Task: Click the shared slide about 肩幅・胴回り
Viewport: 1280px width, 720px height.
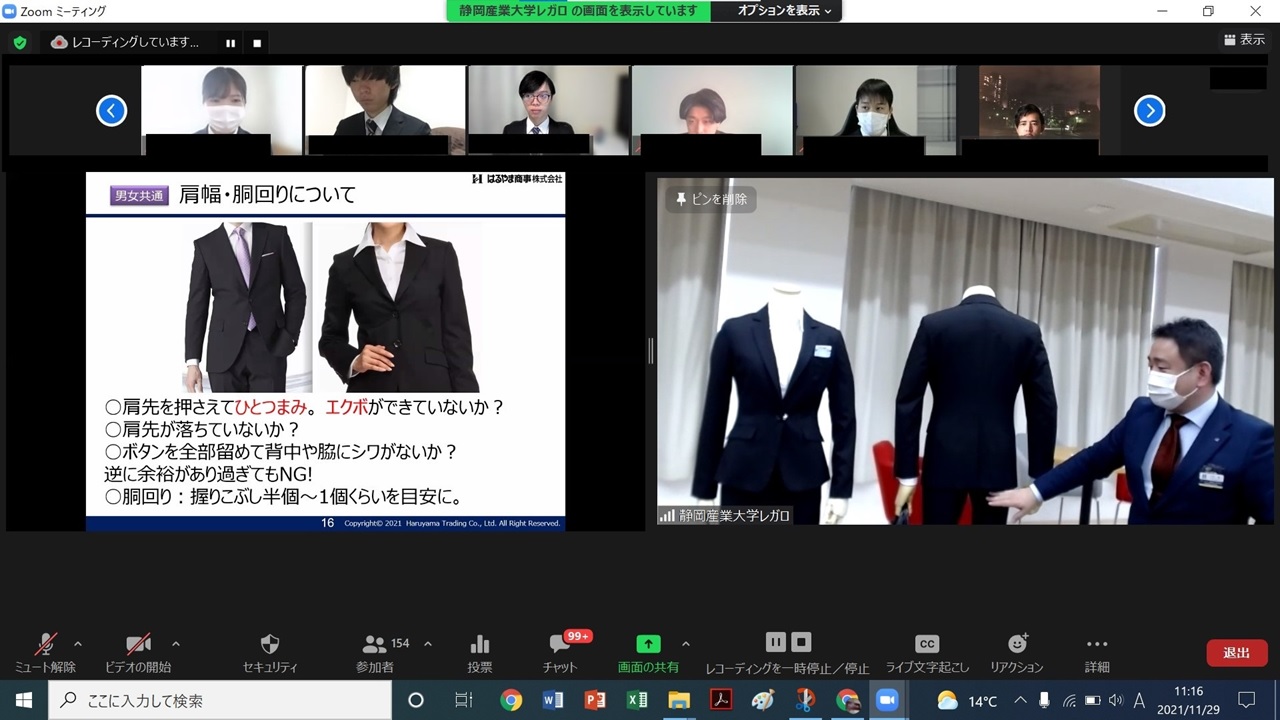Action: (x=325, y=351)
